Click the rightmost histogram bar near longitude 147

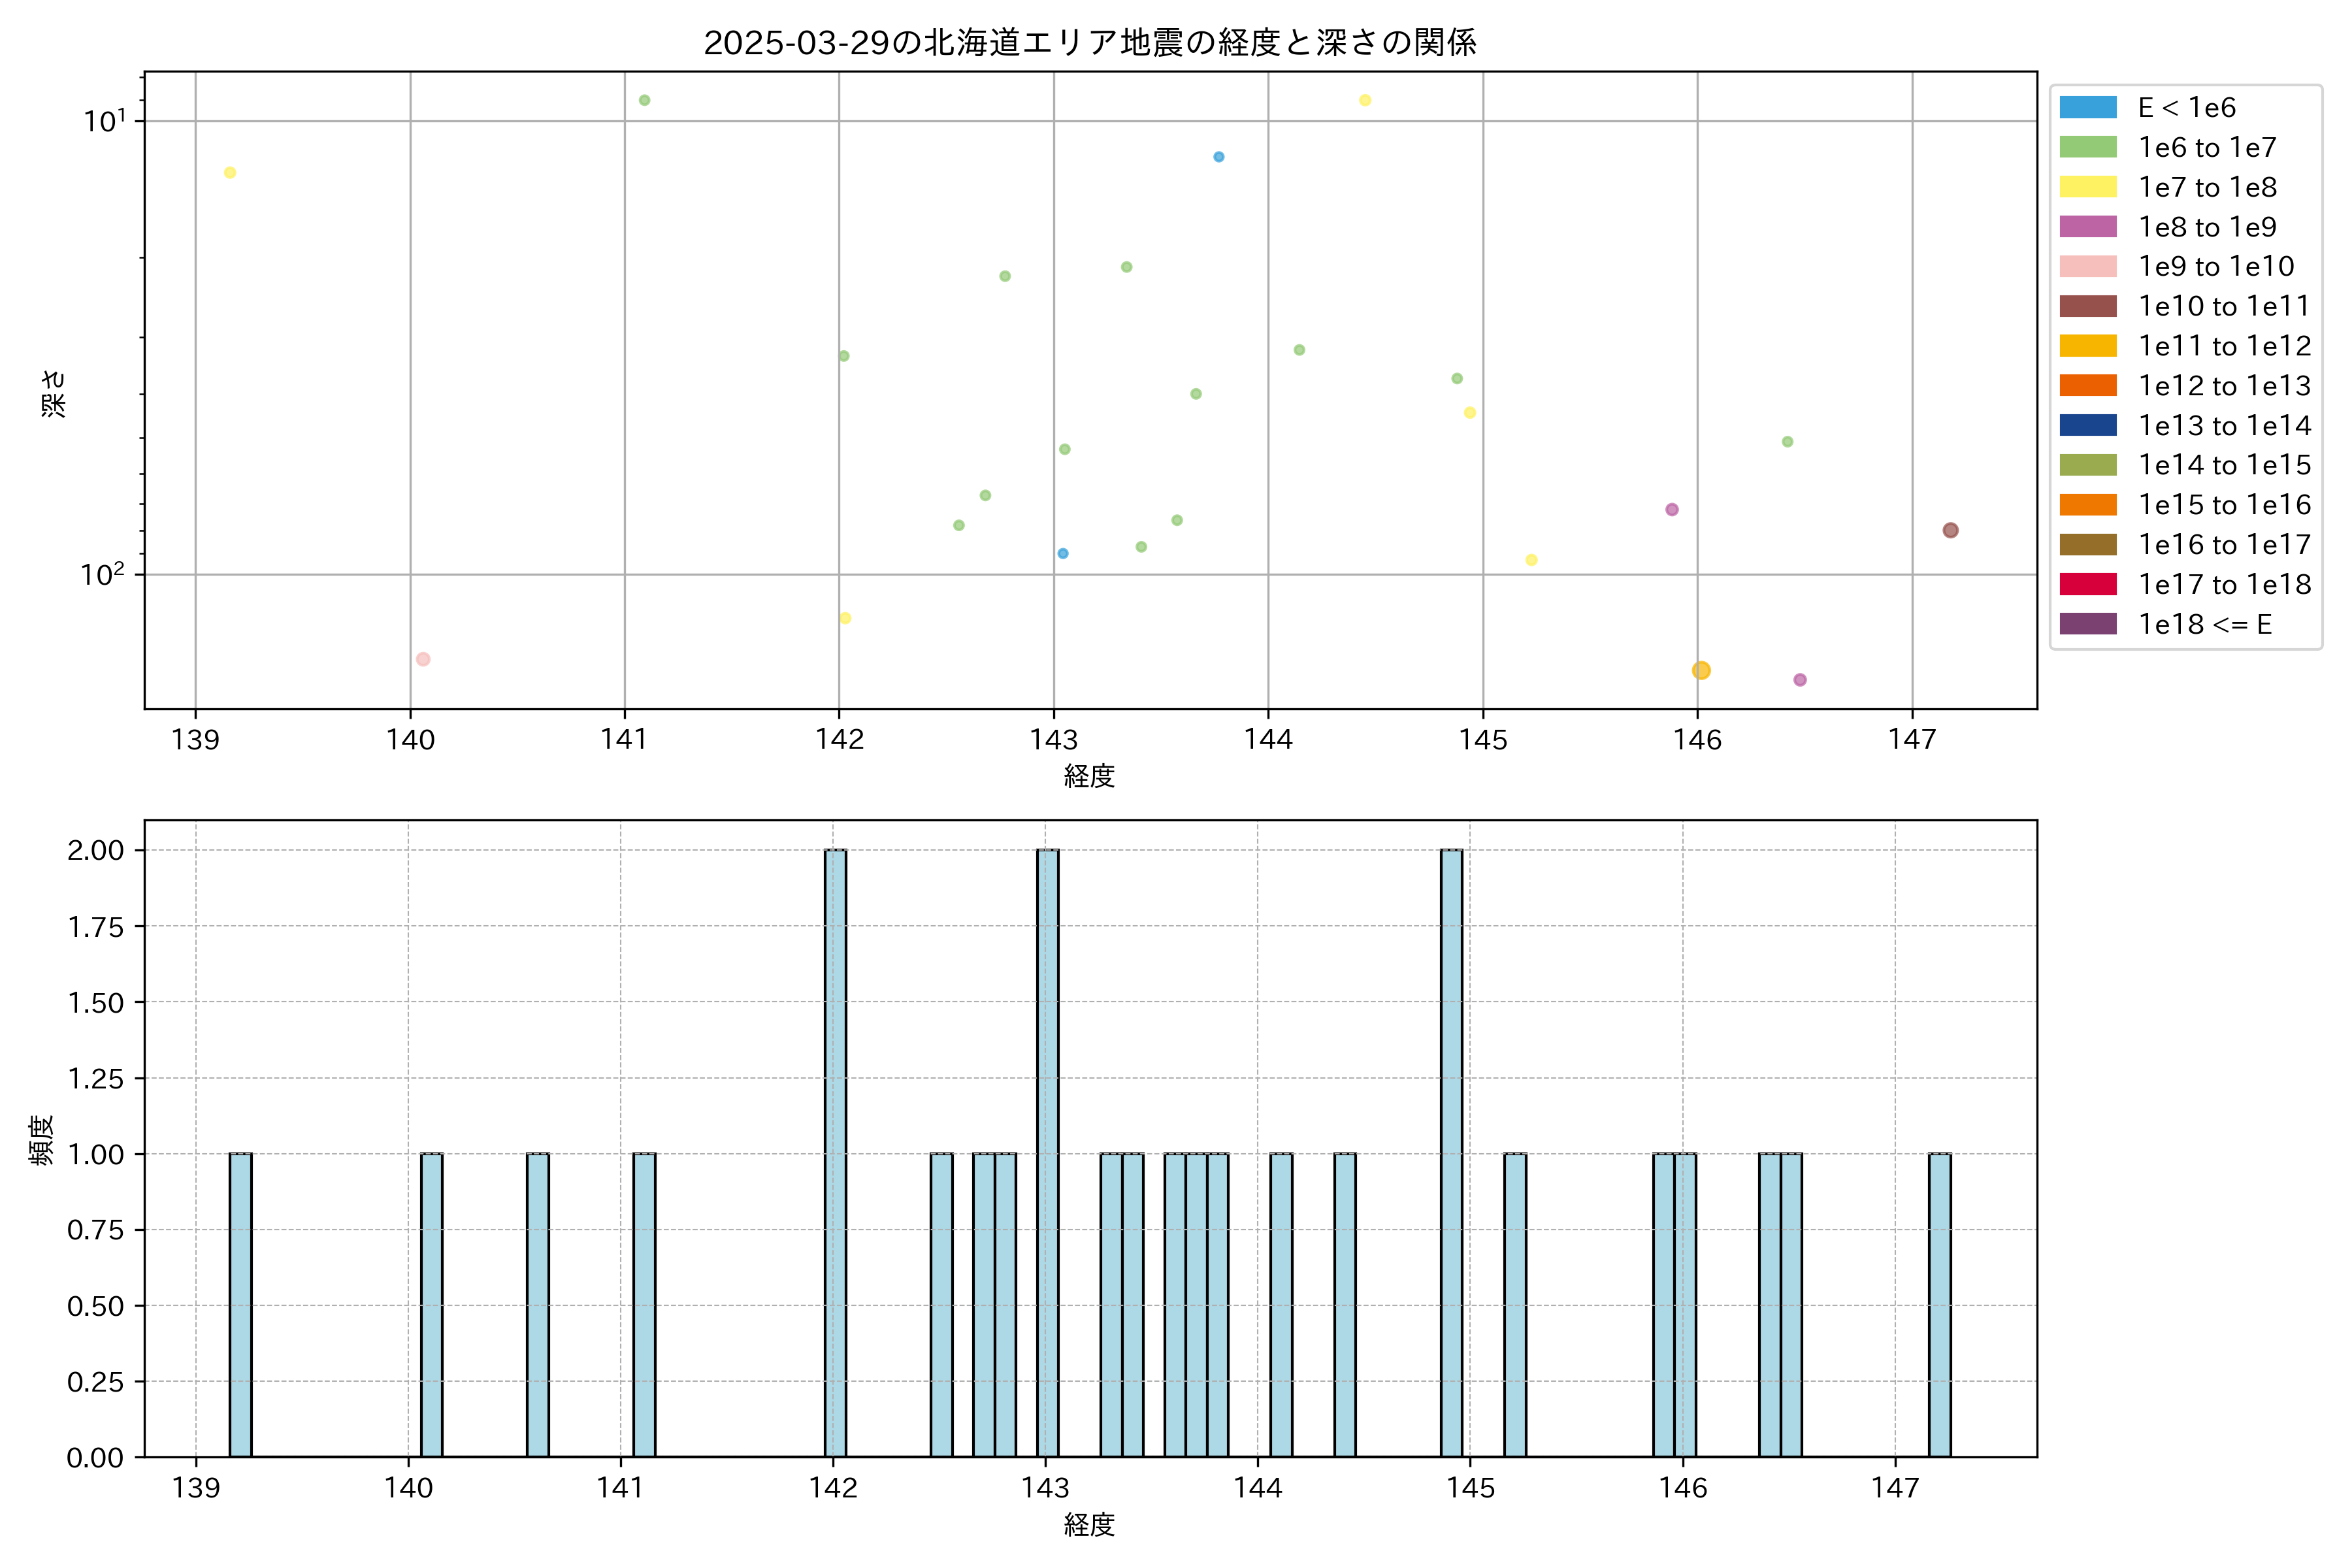coord(1939,1304)
